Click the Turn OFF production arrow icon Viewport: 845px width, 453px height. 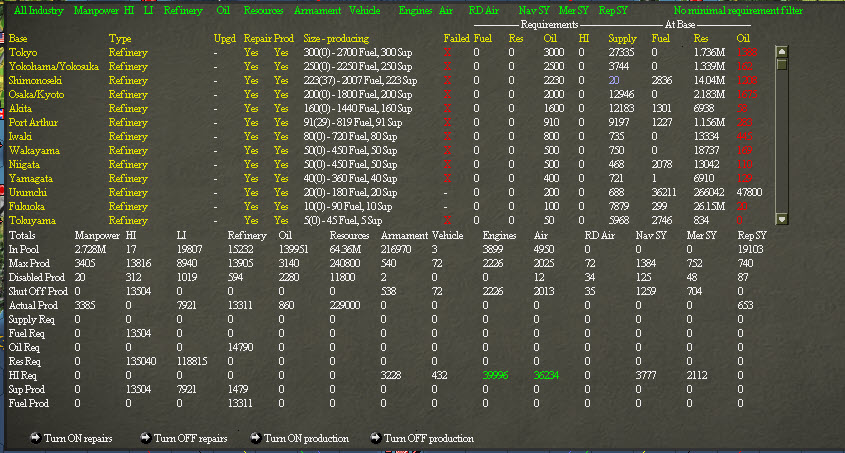tap(376, 438)
